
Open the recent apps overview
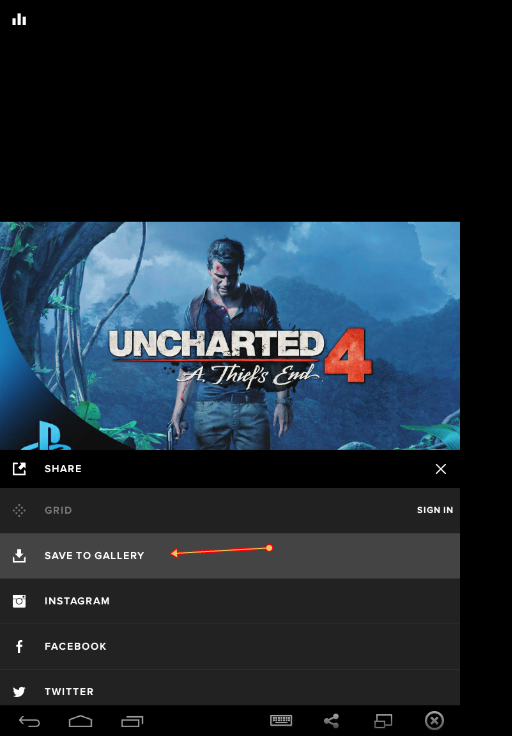tap(132, 721)
